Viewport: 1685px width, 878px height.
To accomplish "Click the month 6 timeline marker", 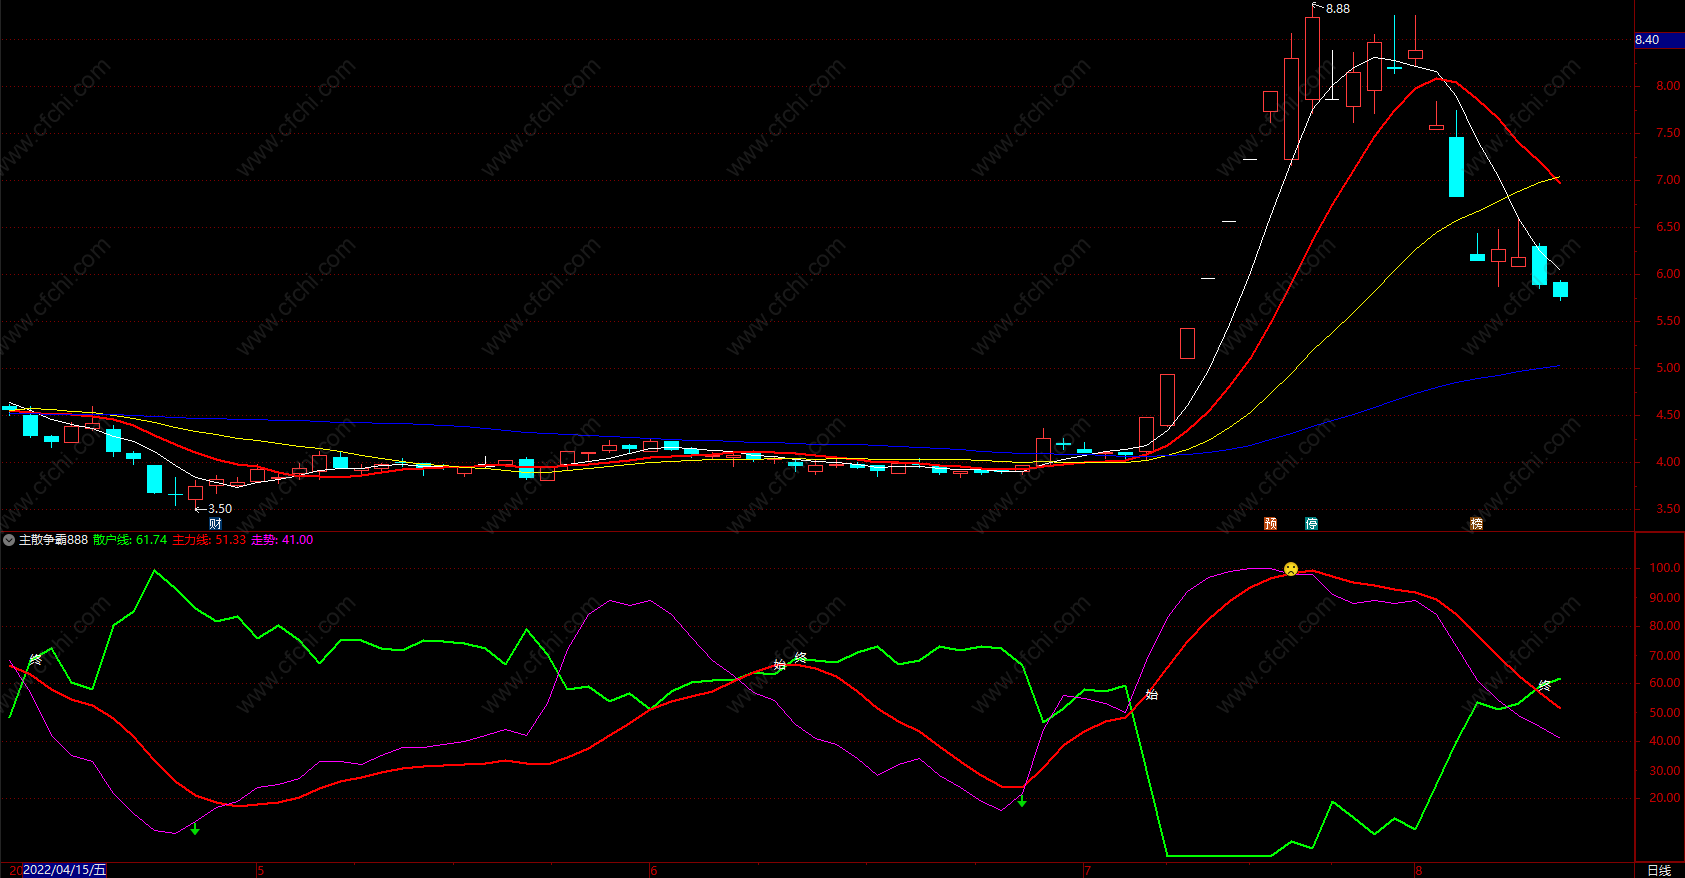I will pyautogui.click(x=654, y=871).
